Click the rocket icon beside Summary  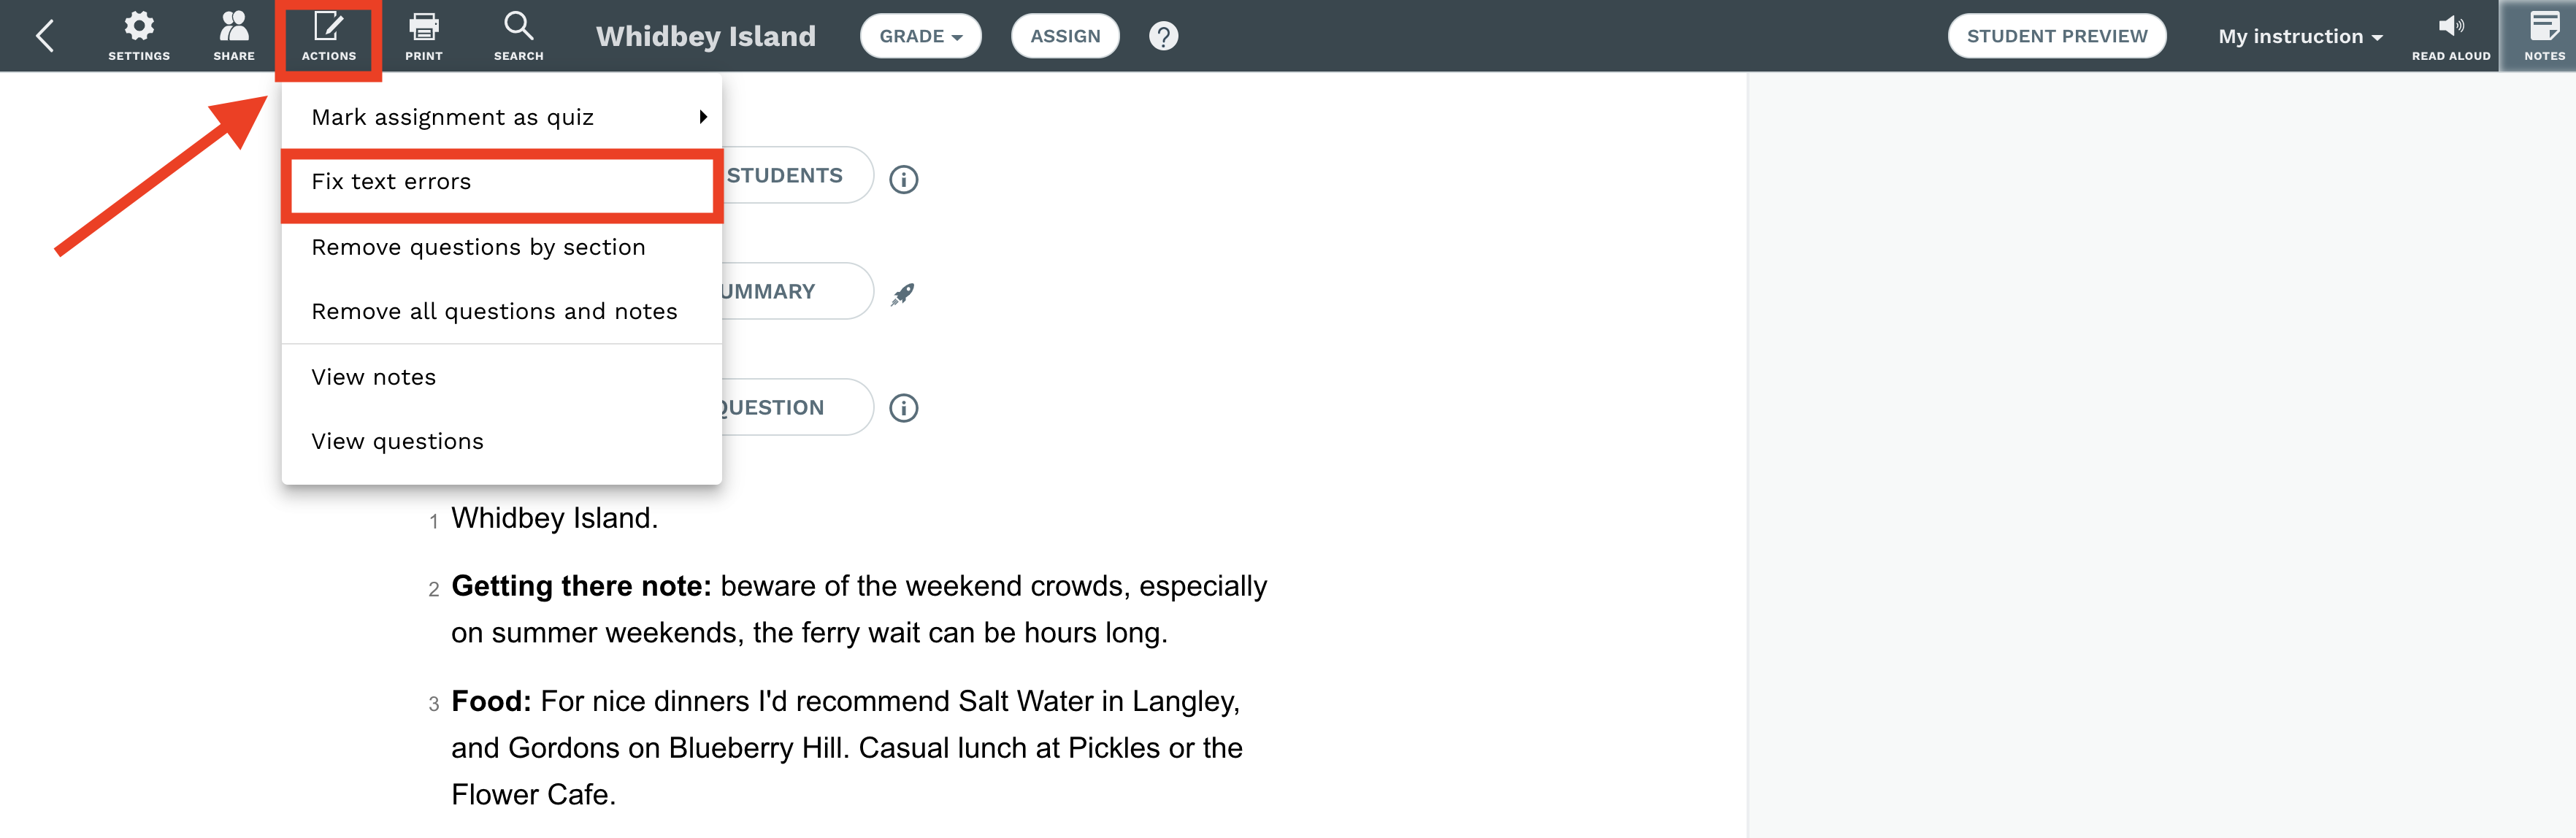902,294
